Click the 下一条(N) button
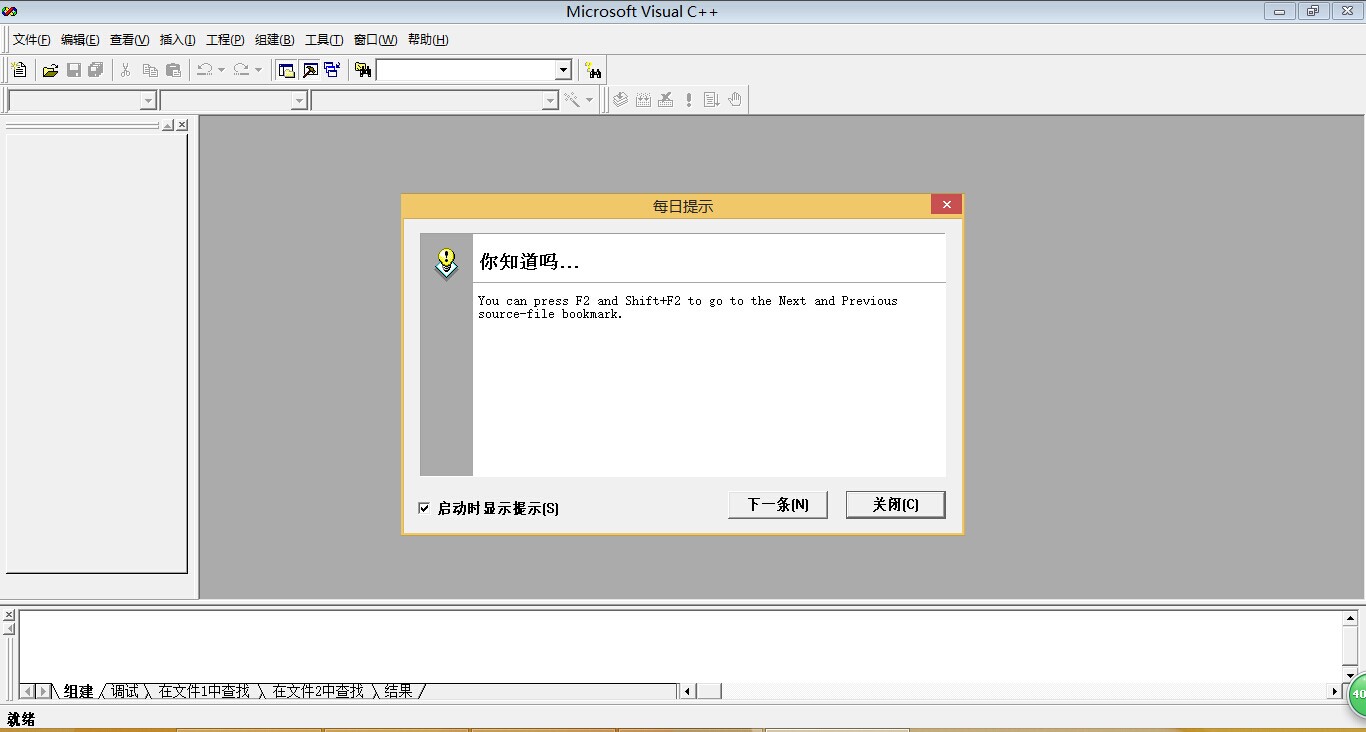 (x=778, y=505)
